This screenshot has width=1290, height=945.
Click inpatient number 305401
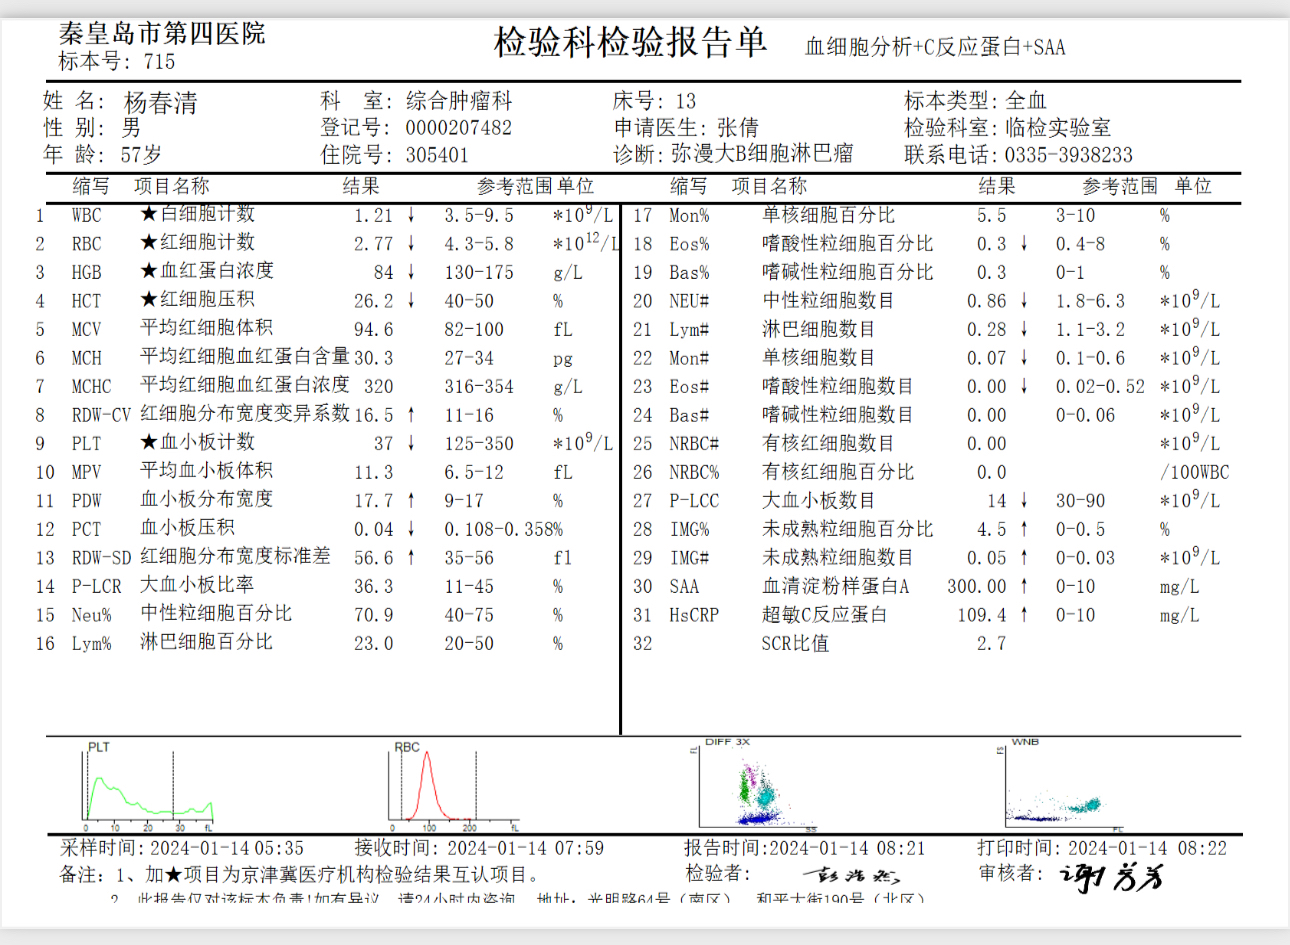coord(437,155)
